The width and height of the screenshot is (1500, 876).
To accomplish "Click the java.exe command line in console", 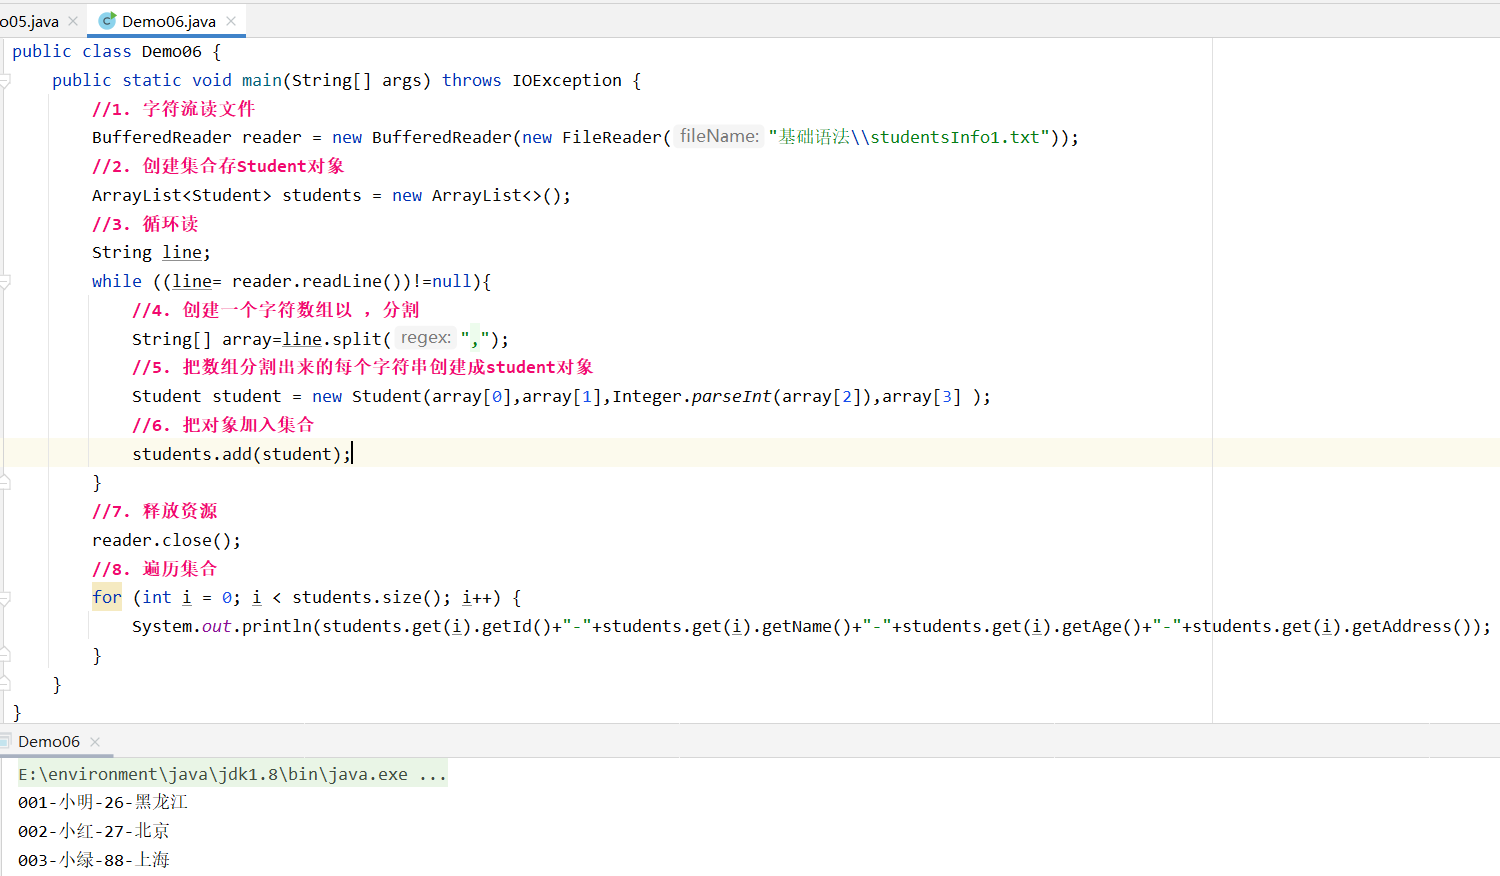I will click(232, 774).
